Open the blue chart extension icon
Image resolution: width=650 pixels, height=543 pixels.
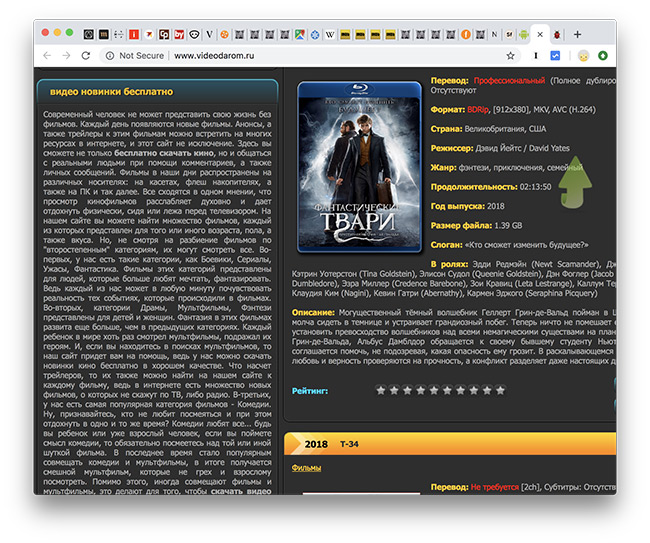click(555, 56)
